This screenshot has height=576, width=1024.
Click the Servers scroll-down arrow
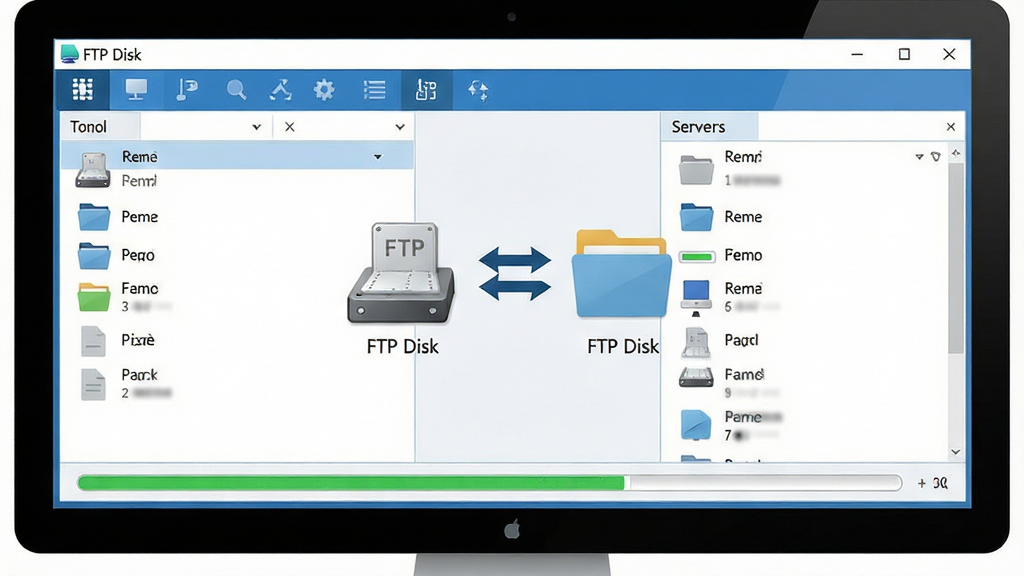(956, 452)
